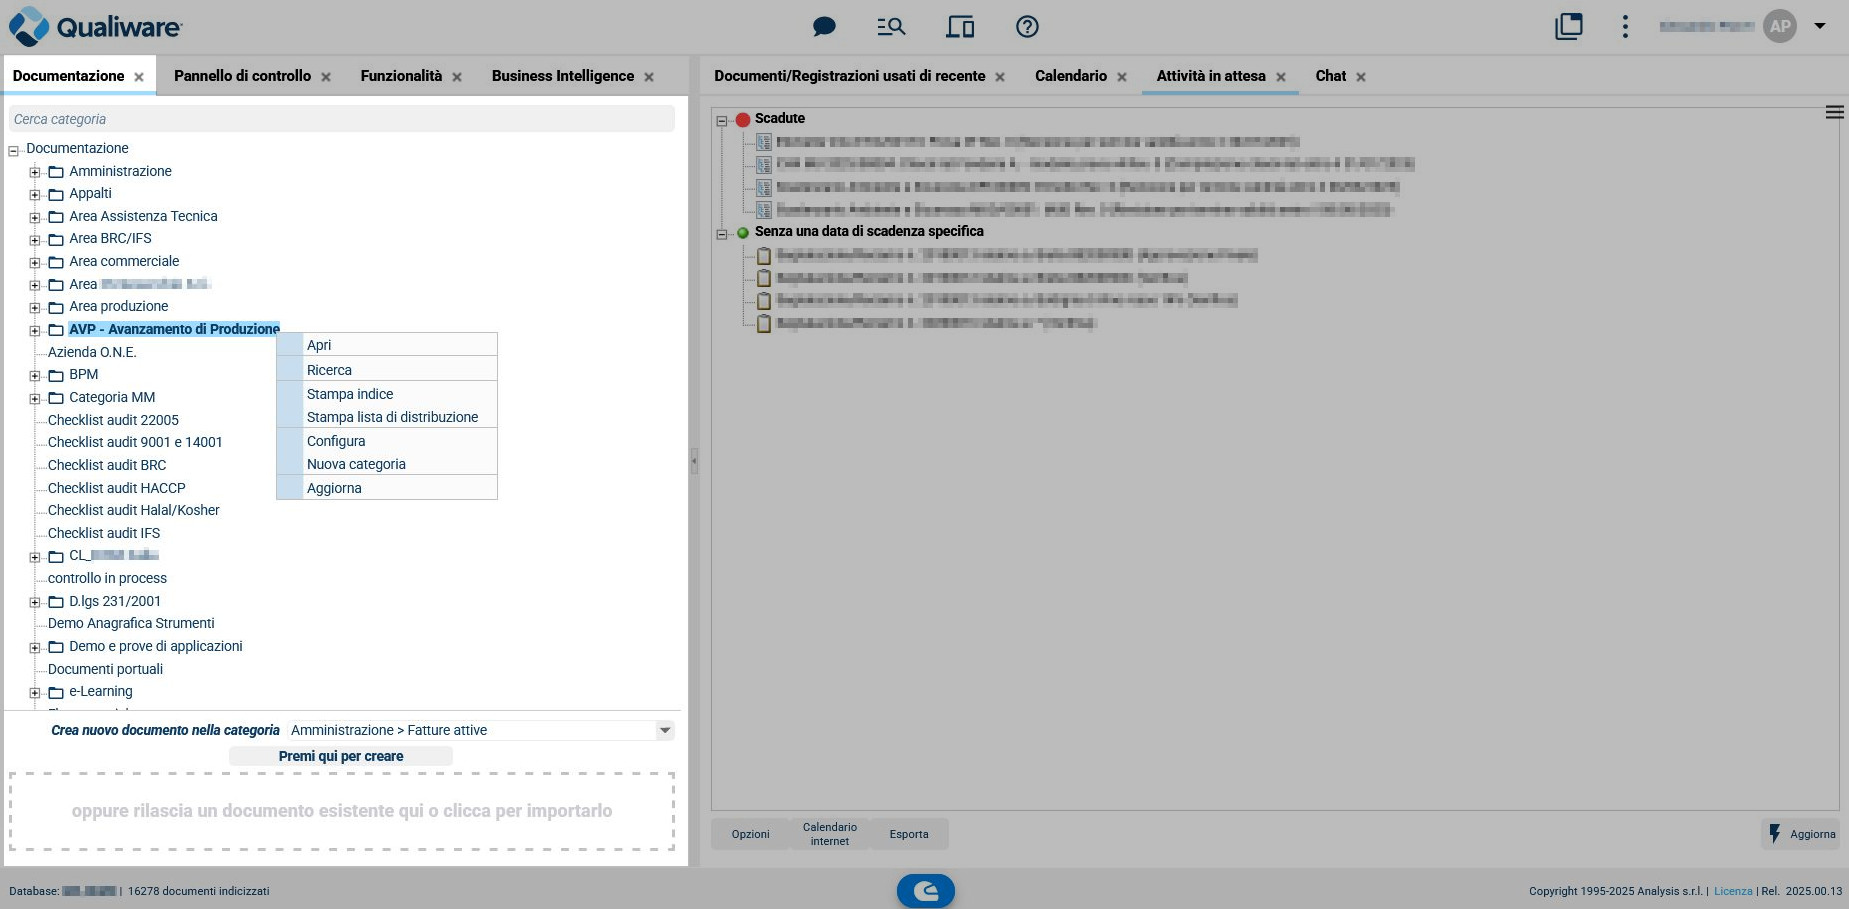This screenshot has width=1849, height=909.
Task: Select Stampa indice in context menu
Action: coord(387,394)
